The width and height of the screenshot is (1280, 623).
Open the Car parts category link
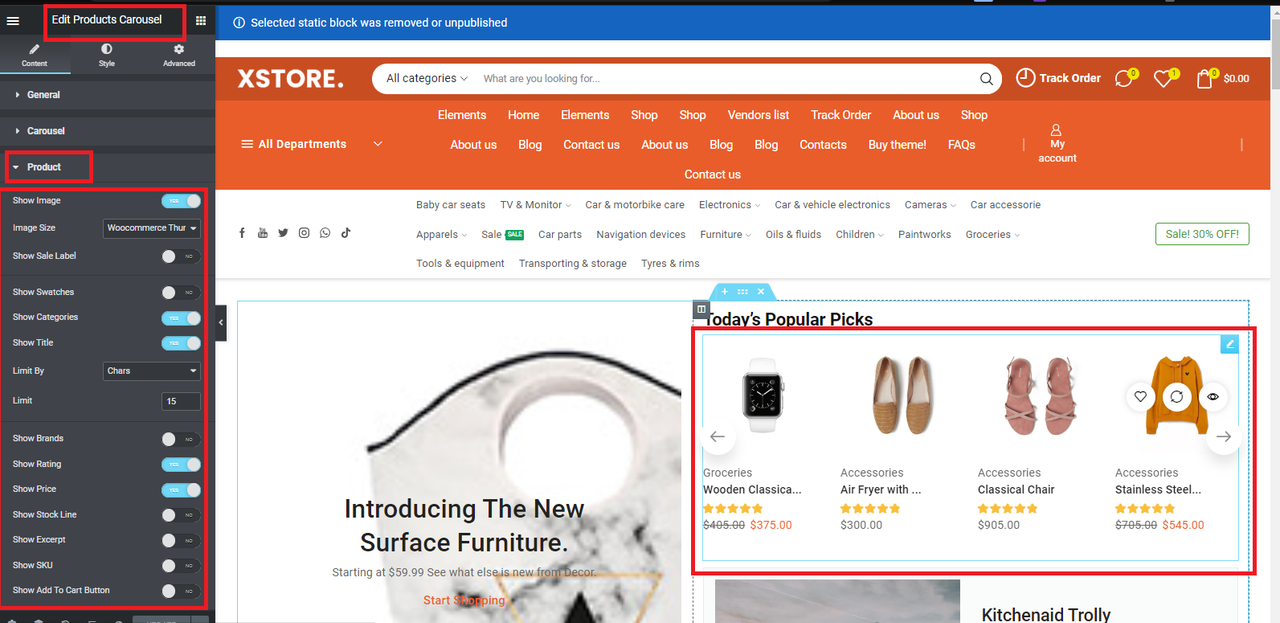point(560,235)
